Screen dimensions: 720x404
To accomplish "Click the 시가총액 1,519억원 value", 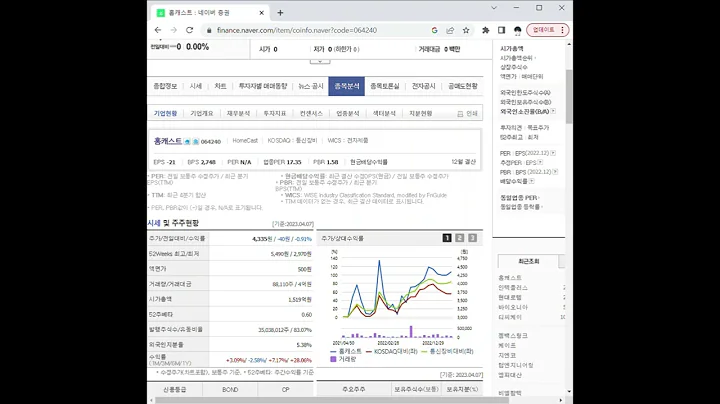I will [300, 299].
